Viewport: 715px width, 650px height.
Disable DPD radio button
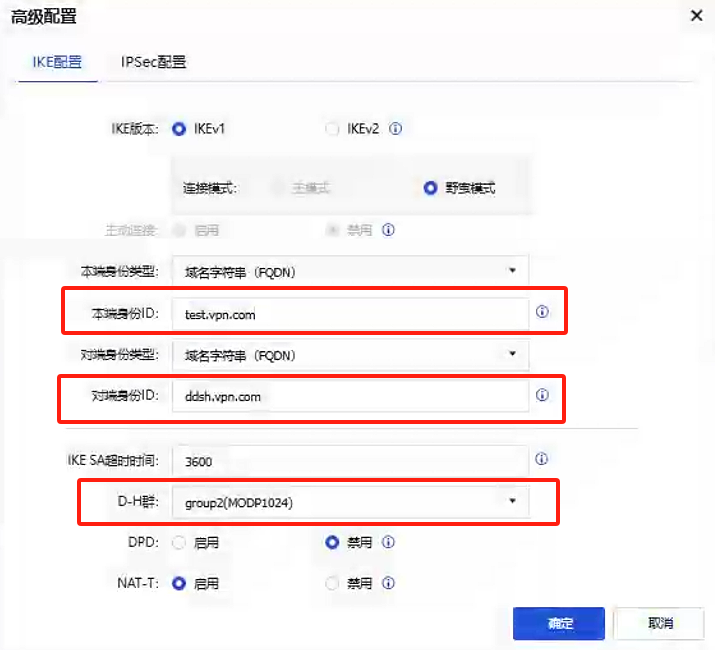click(x=332, y=542)
